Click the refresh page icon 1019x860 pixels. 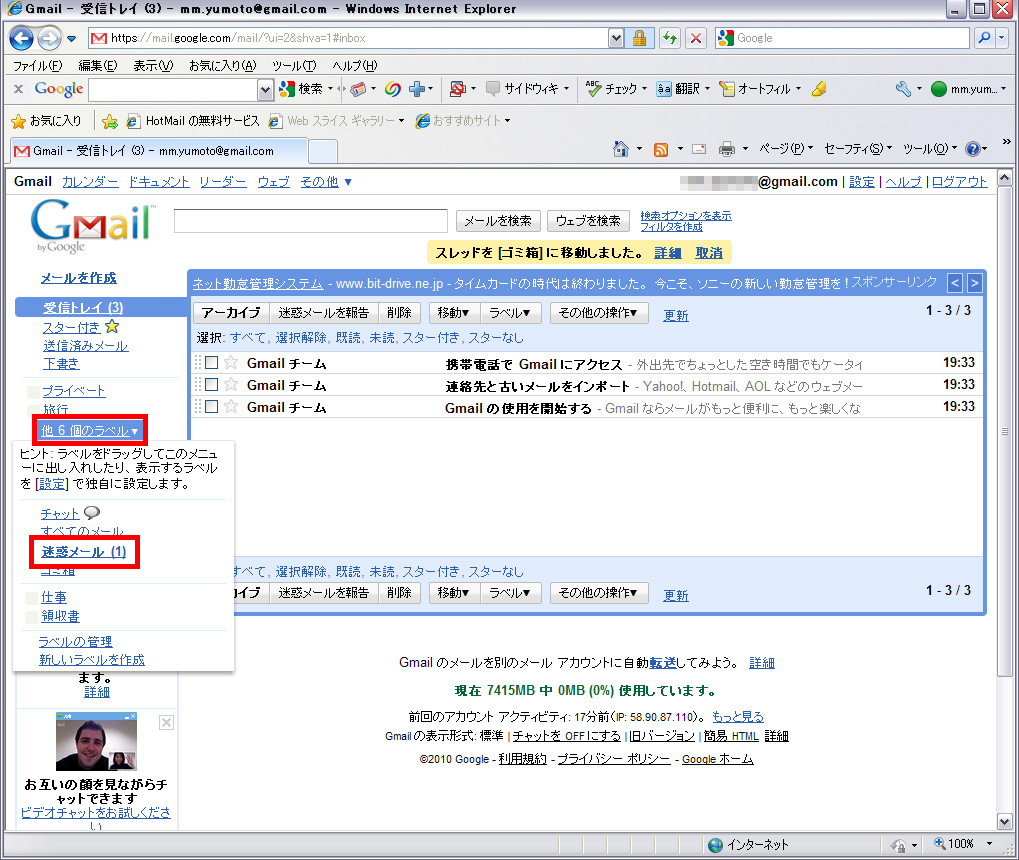click(669, 38)
